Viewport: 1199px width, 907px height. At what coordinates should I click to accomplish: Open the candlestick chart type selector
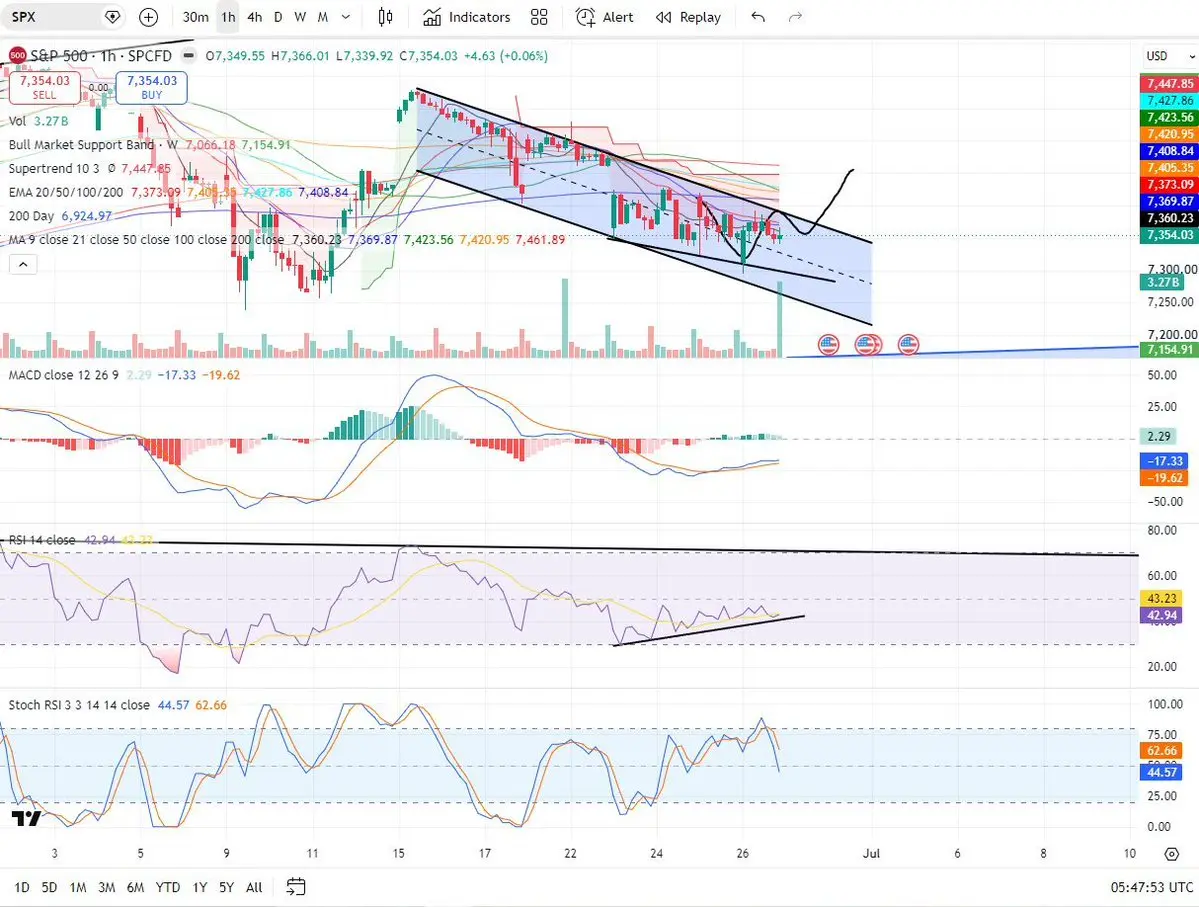click(385, 17)
